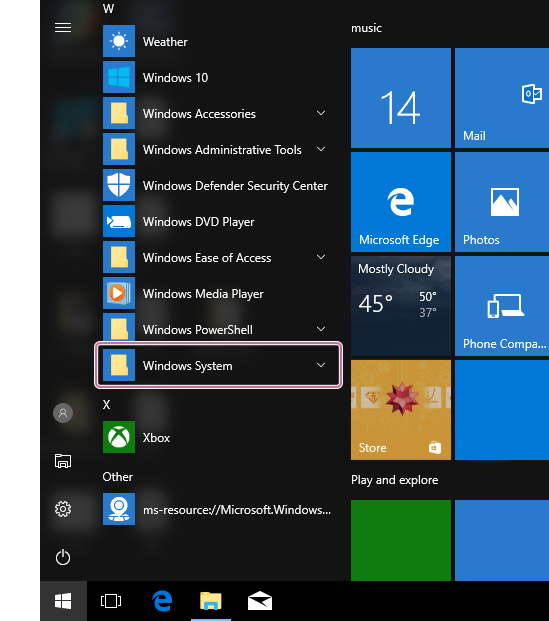Viewport: 549px width, 621px height.
Task: Select the Weather text label
Action: (x=165, y=42)
